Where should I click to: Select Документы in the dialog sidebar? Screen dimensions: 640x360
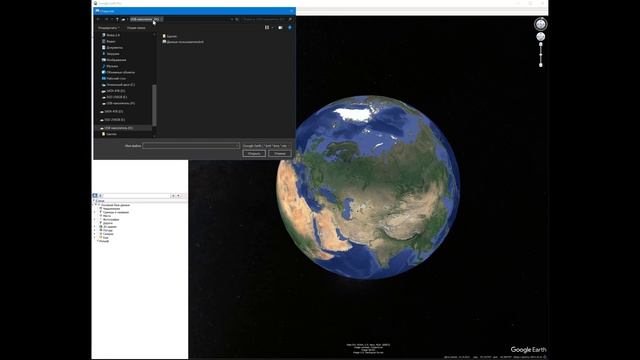(x=111, y=47)
